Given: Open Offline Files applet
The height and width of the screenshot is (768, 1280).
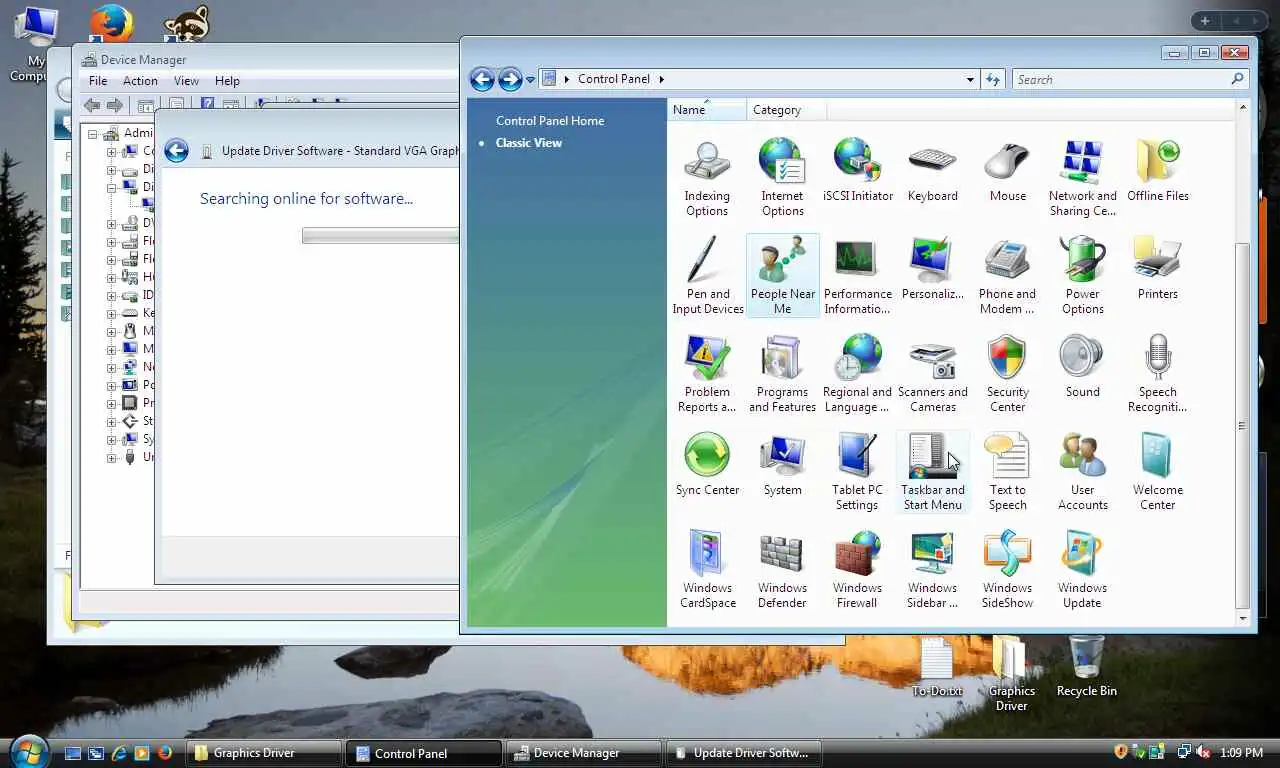Looking at the screenshot, I should [x=1157, y=171].
